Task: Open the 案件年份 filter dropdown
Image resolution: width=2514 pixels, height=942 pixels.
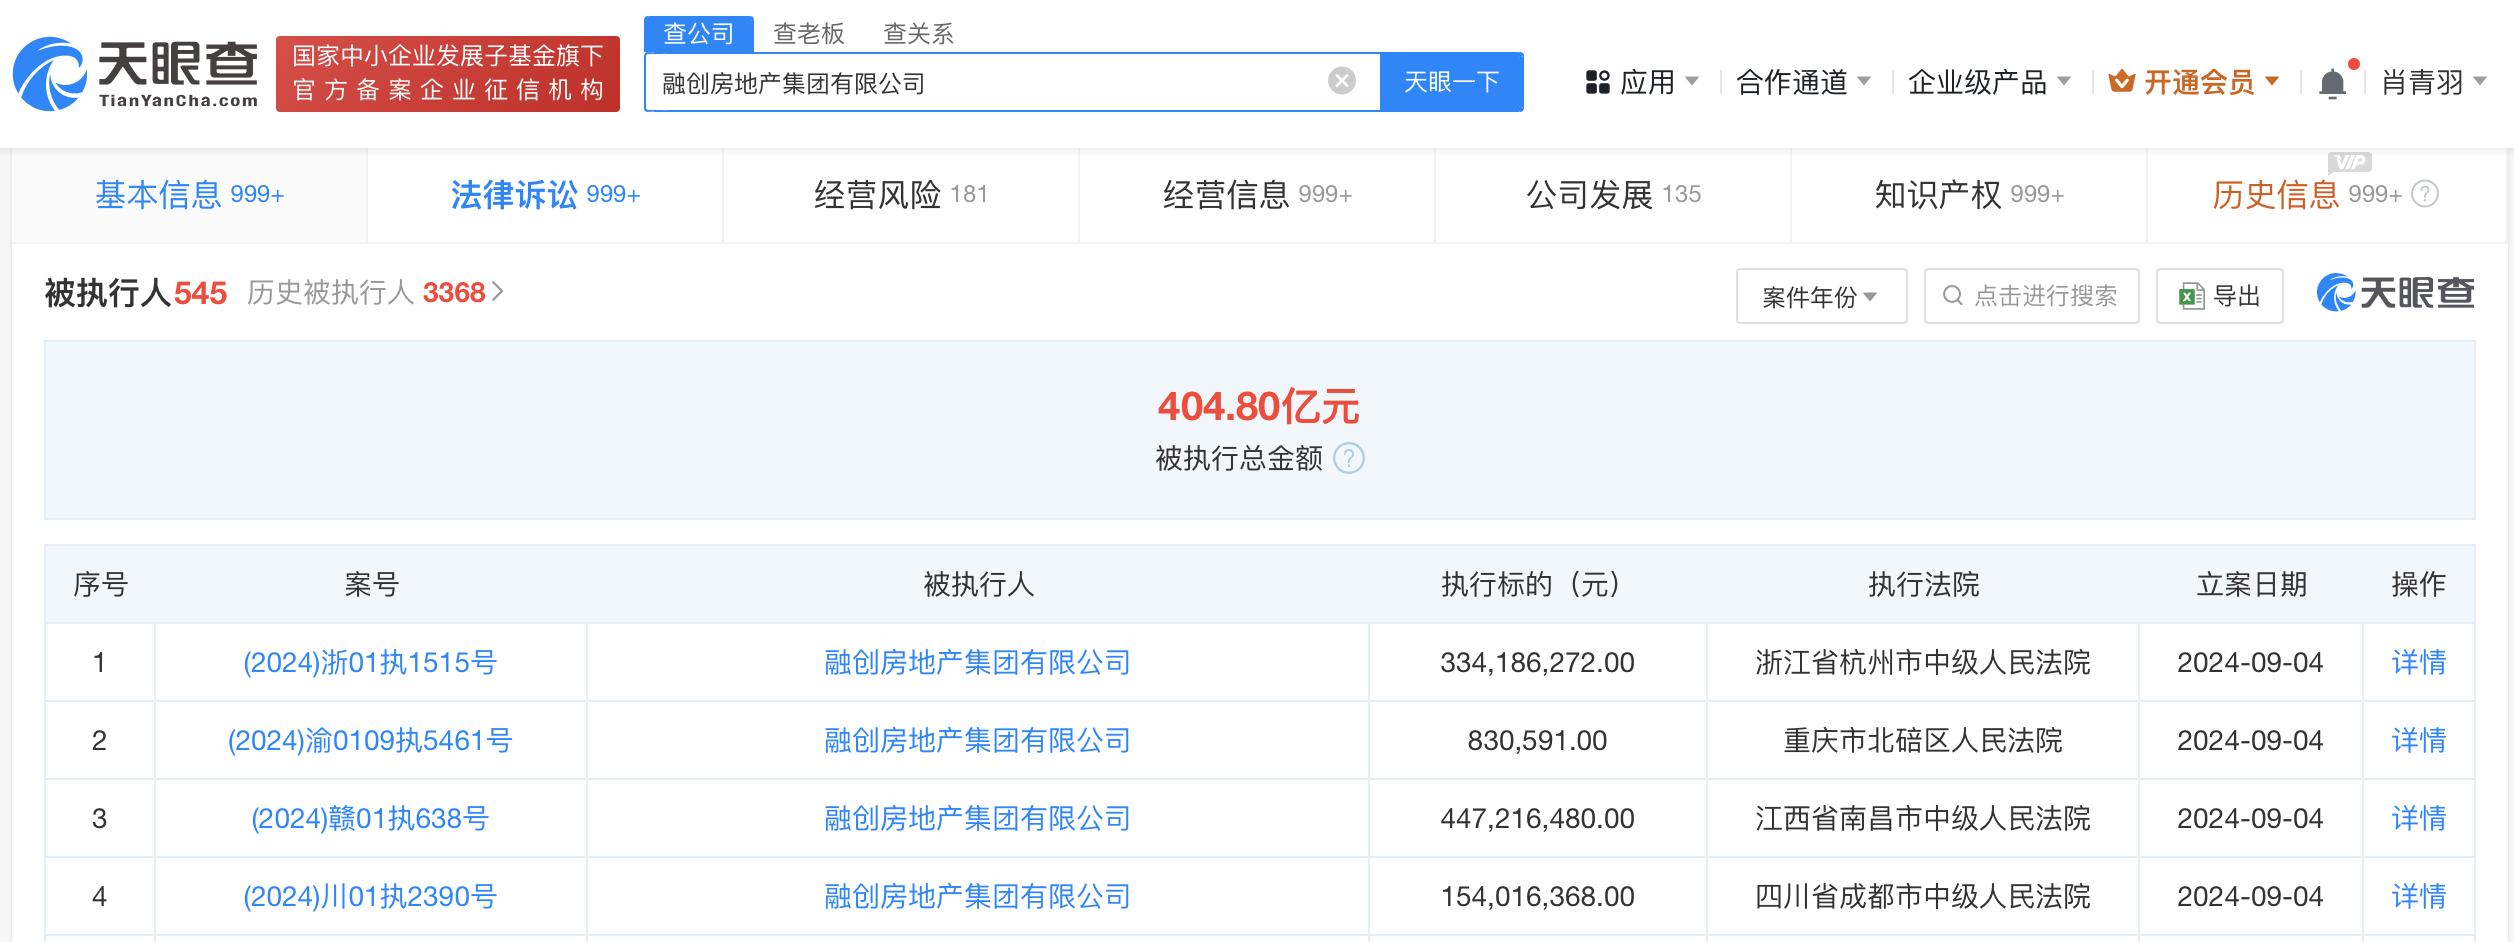Action: point(1820,295)
